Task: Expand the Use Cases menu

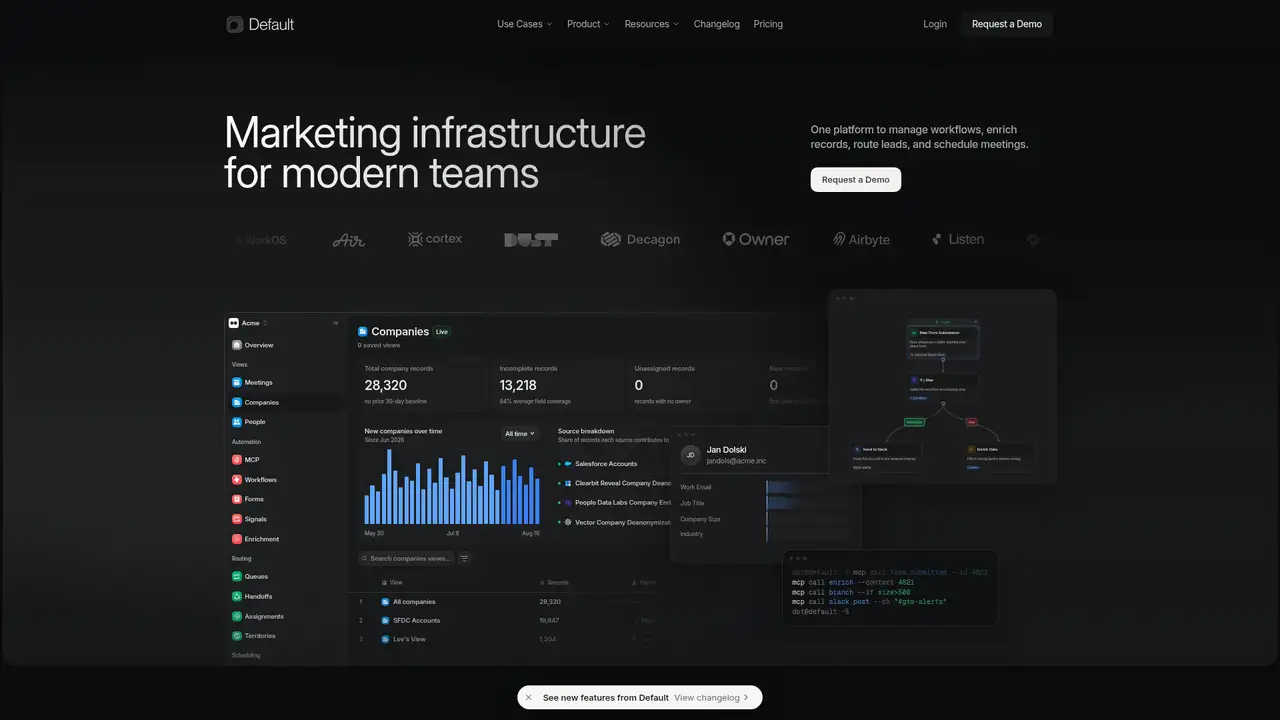Action: click(524, 24)
